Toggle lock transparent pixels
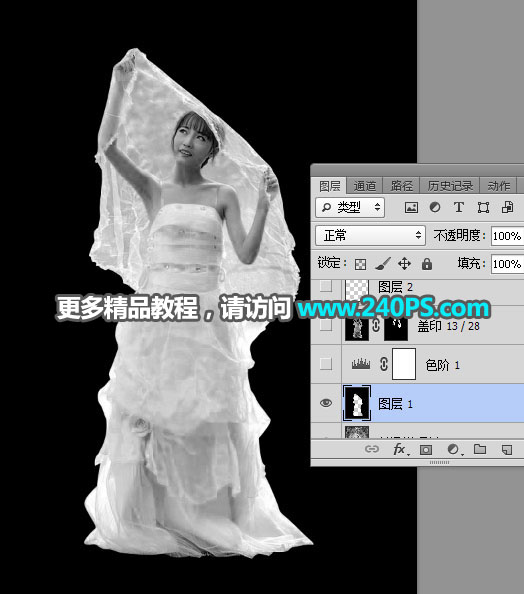This screenshot has width=524, height=594. (360, 264)
